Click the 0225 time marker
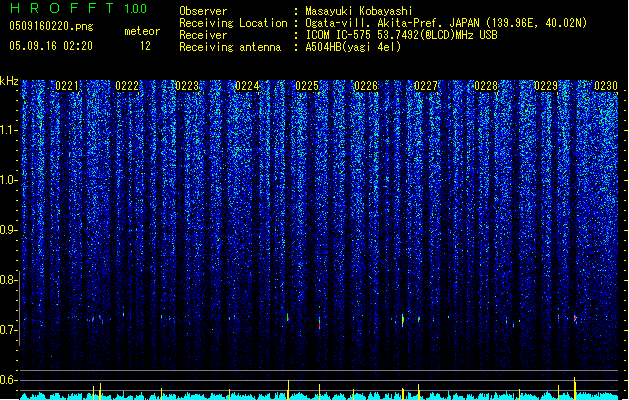The height and width of the screenshot is (400, 629). click(x=307, y=86)
